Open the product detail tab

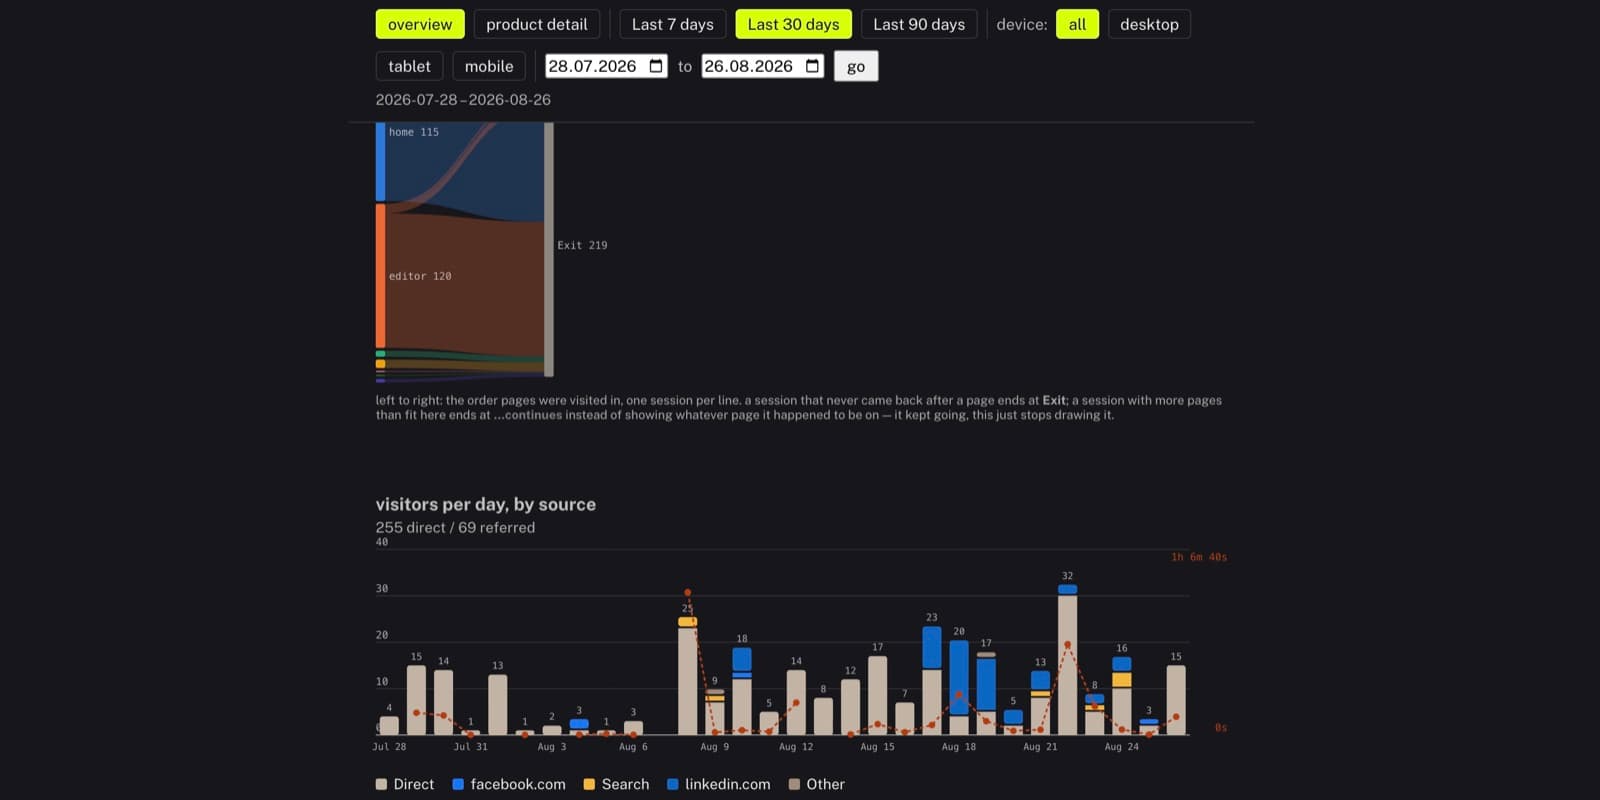[x=537, y=24]
